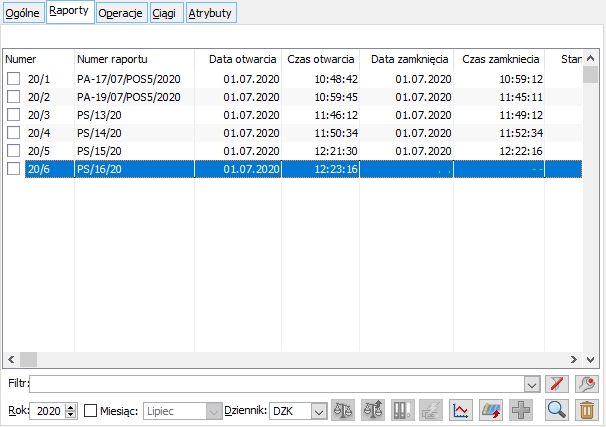Click the balance scales icon
Image resolution: width=606 pixels, height=427 pixels.
[343, 410]
